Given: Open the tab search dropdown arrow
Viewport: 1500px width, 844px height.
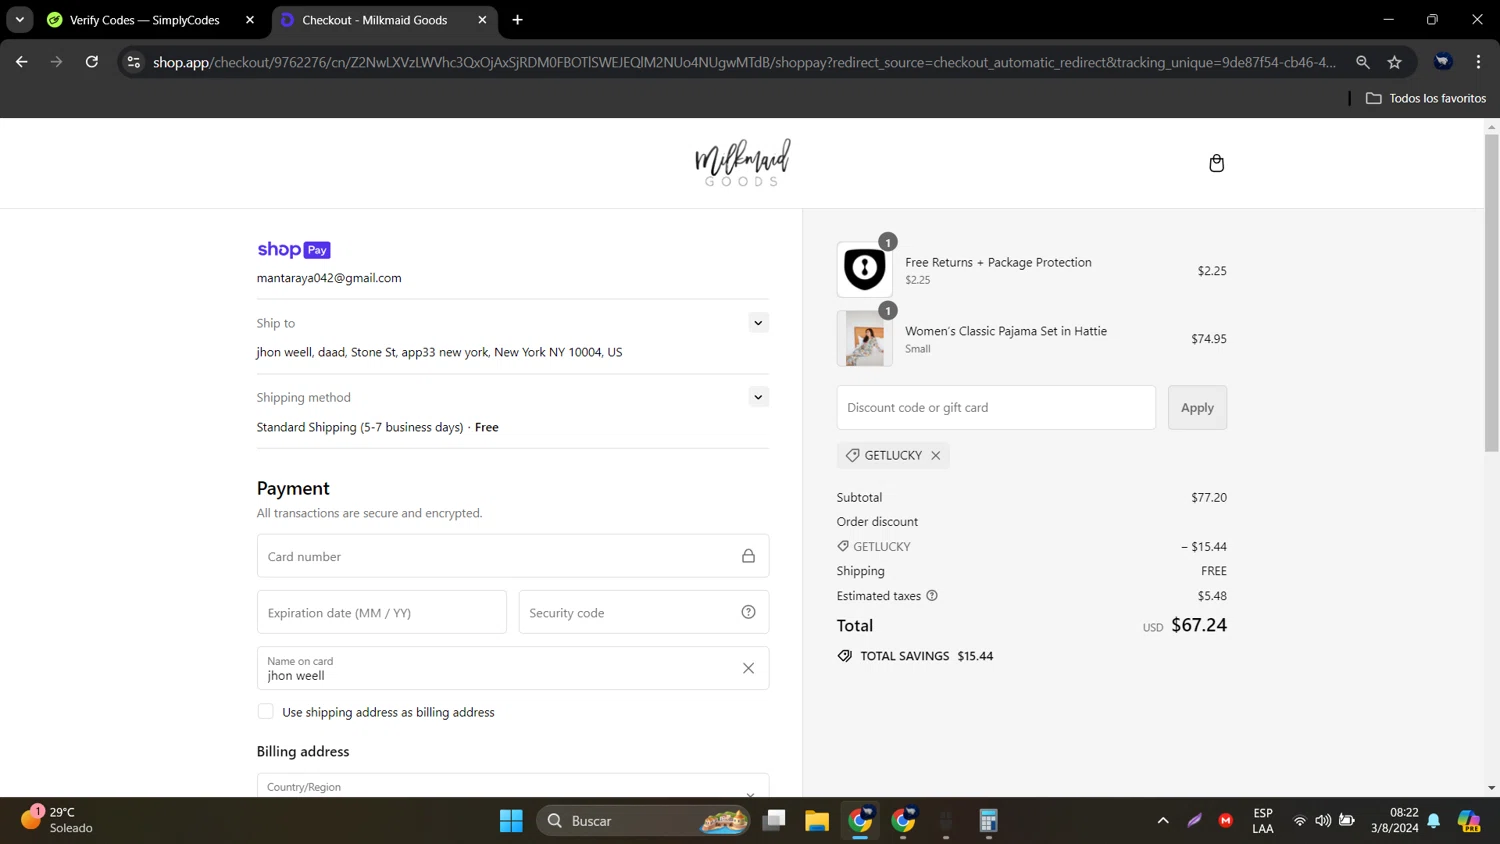Looking at the screenshot, I should [x=20, y=20].
